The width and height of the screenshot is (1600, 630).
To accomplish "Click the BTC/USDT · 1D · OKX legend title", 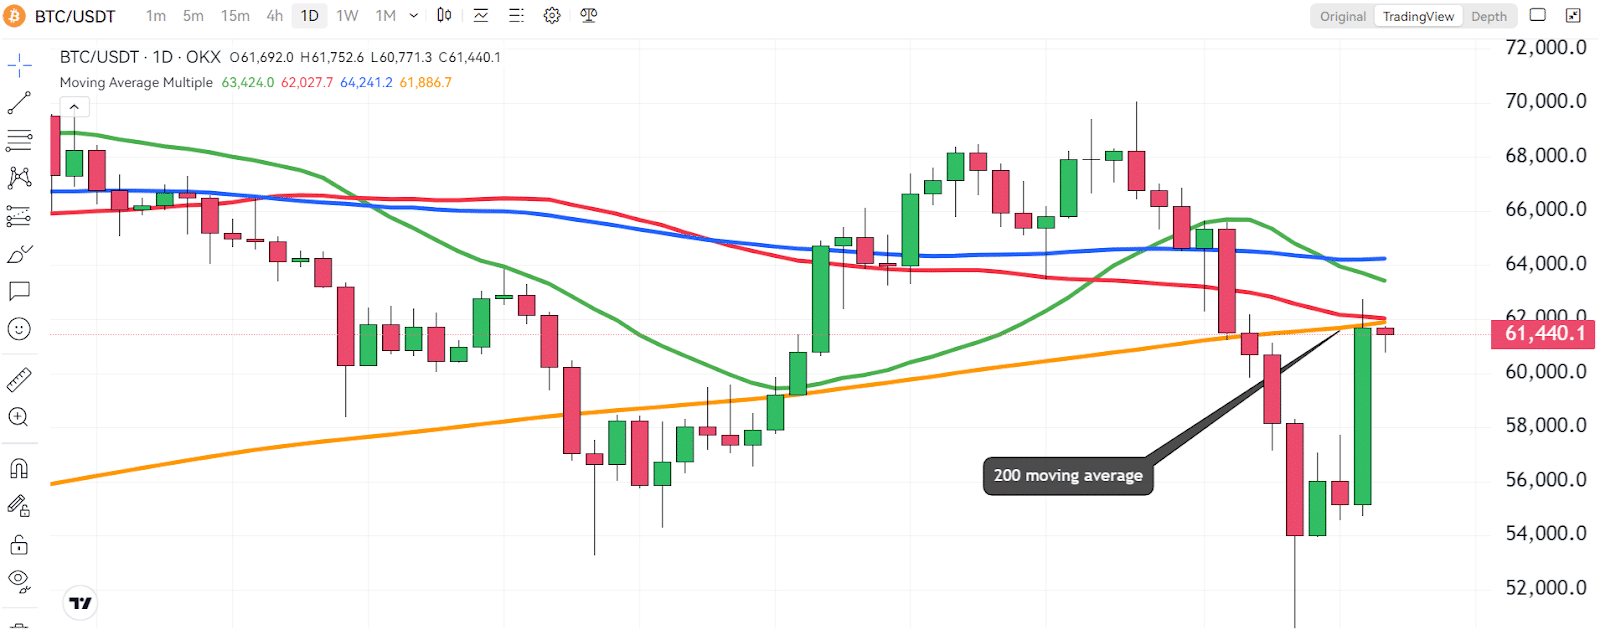I will point(140,57).
